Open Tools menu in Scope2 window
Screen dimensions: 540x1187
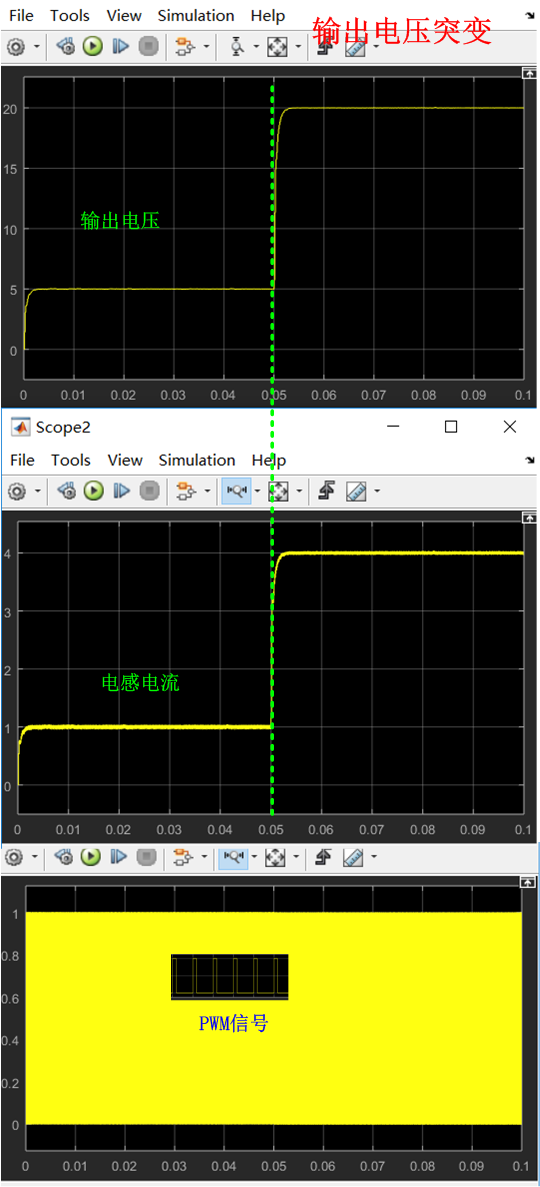[71, 460]
